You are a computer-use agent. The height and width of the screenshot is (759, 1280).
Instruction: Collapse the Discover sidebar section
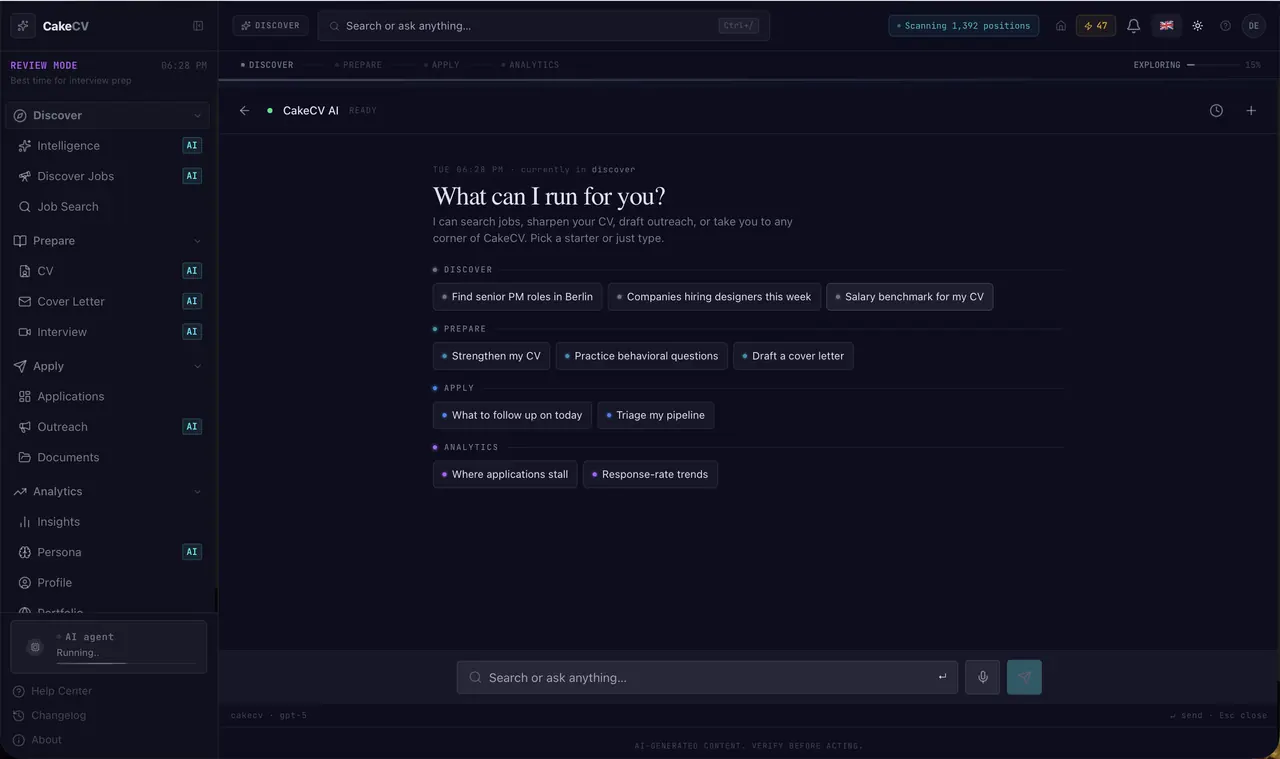(x=197, y=116)
